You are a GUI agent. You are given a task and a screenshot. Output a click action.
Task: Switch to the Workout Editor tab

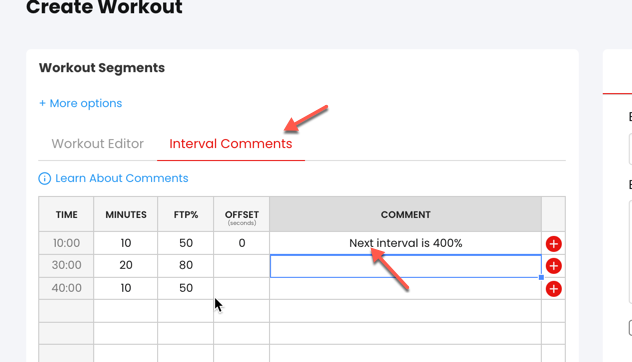(98, 144)
